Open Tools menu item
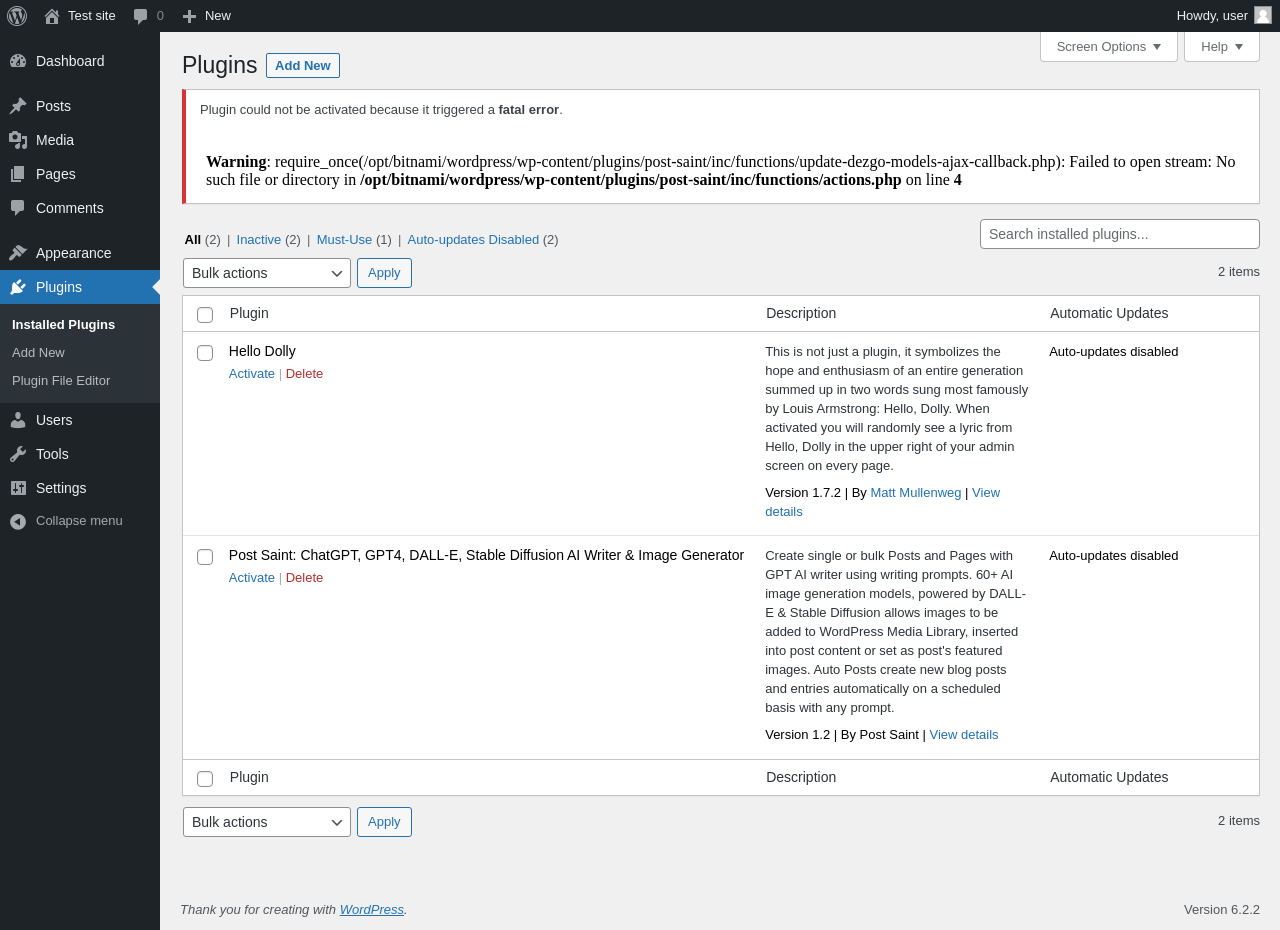Viewport: 1280px width, 930px height. click(x=80, y=454)
